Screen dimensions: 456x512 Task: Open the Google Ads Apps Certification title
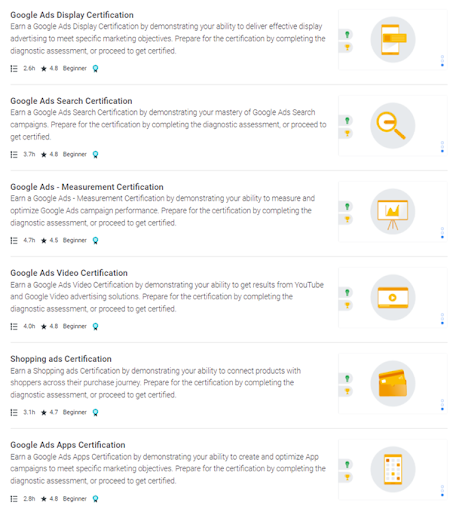pyautogui.click(x=68, y=445)
